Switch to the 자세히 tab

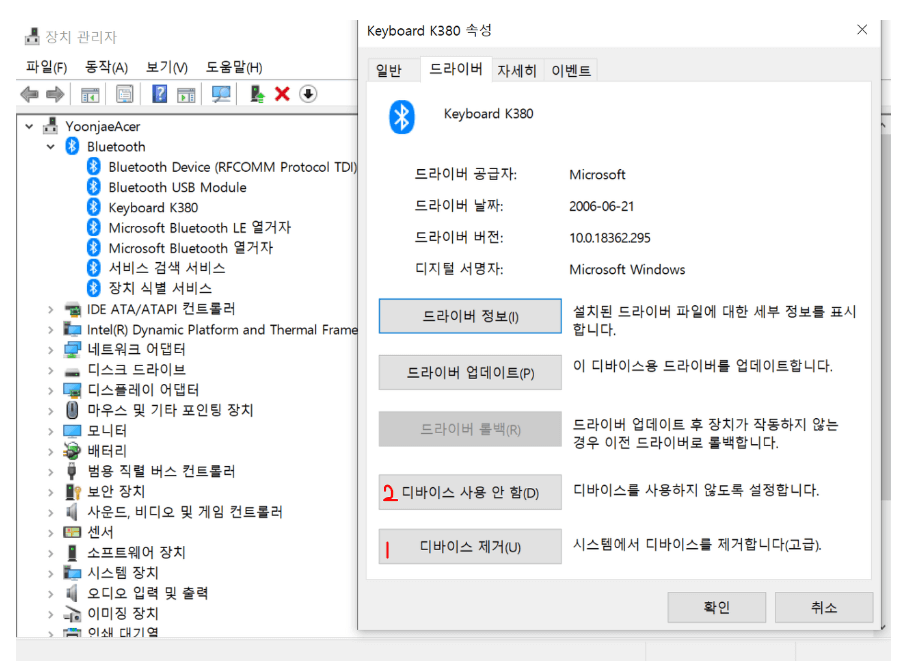pyautogui.click(x=517, y=70)
